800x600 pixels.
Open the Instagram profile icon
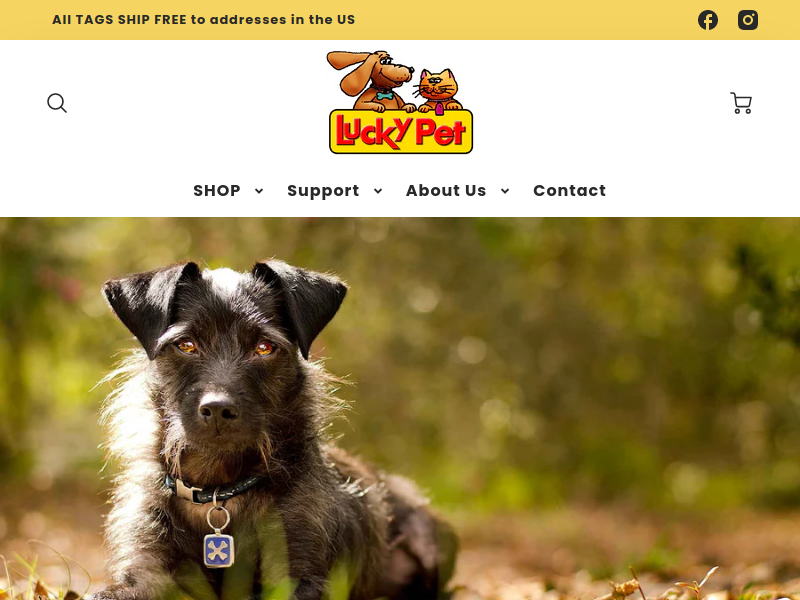coord(747,20)
